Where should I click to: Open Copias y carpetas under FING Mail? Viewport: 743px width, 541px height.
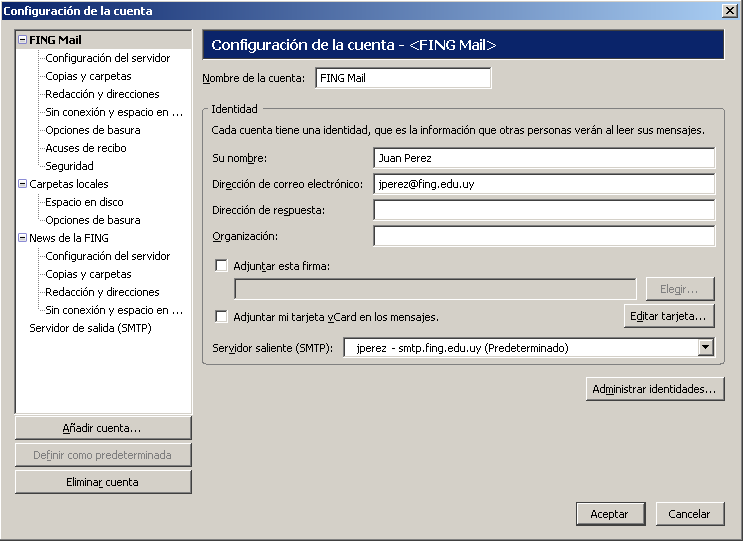tap(88, 76)
